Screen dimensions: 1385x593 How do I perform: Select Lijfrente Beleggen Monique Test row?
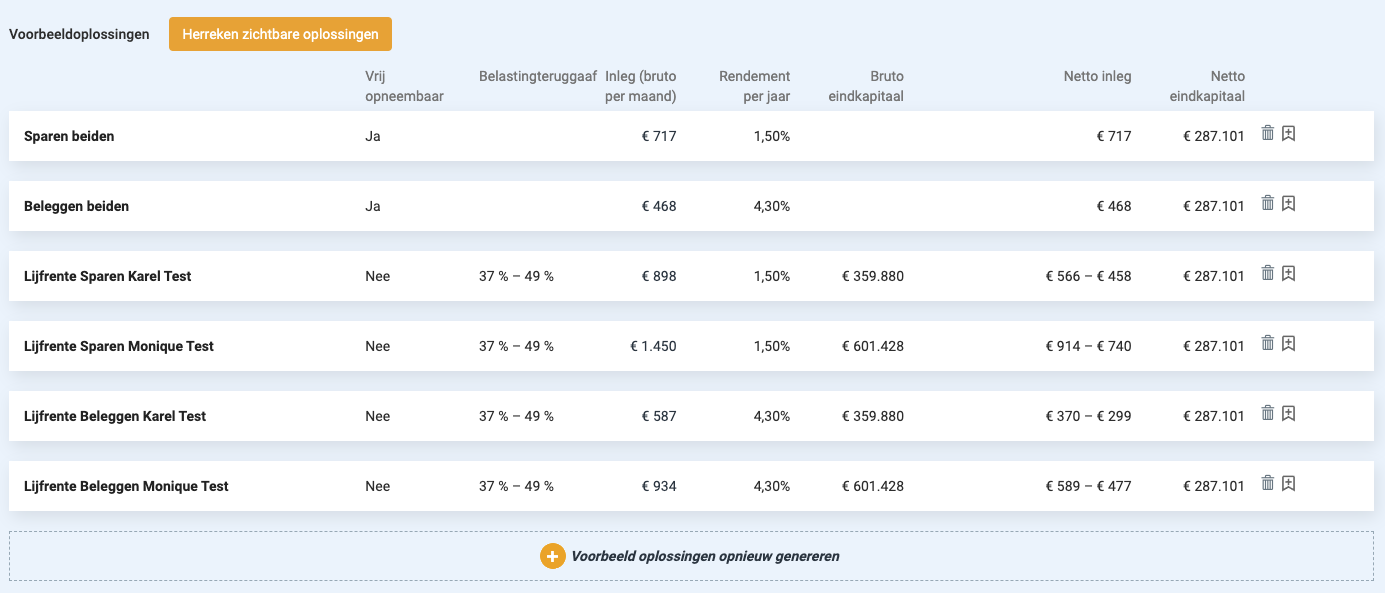[x=691, y=486]
